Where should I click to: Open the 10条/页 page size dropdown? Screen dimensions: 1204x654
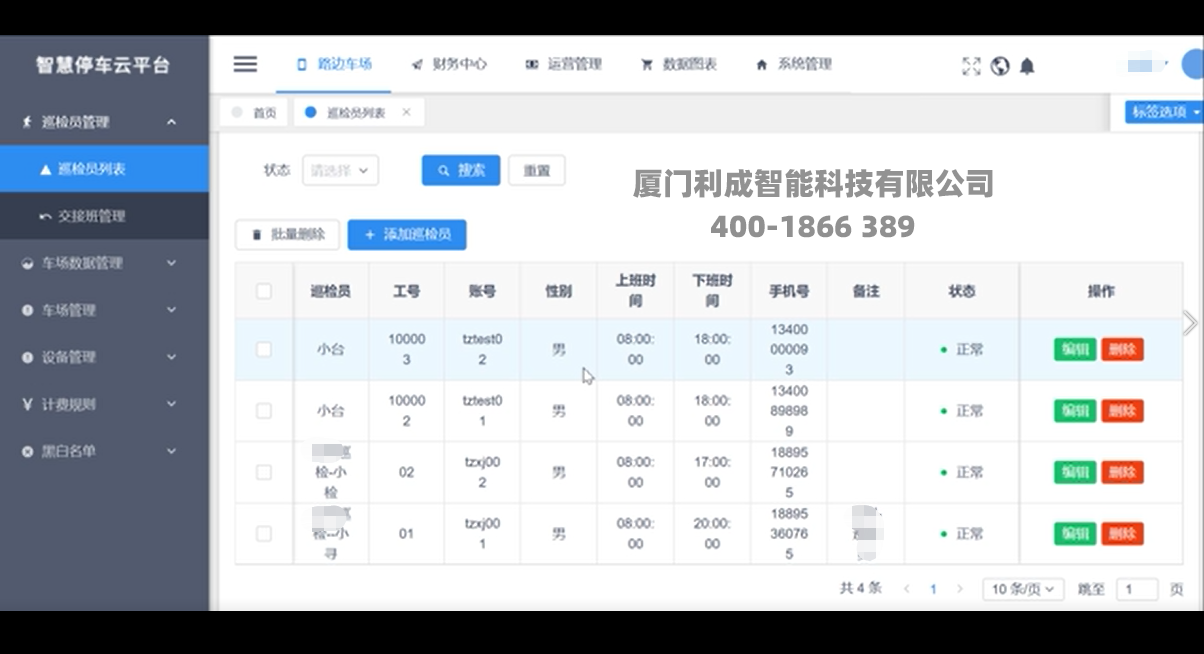click(x=1023, y=589)
